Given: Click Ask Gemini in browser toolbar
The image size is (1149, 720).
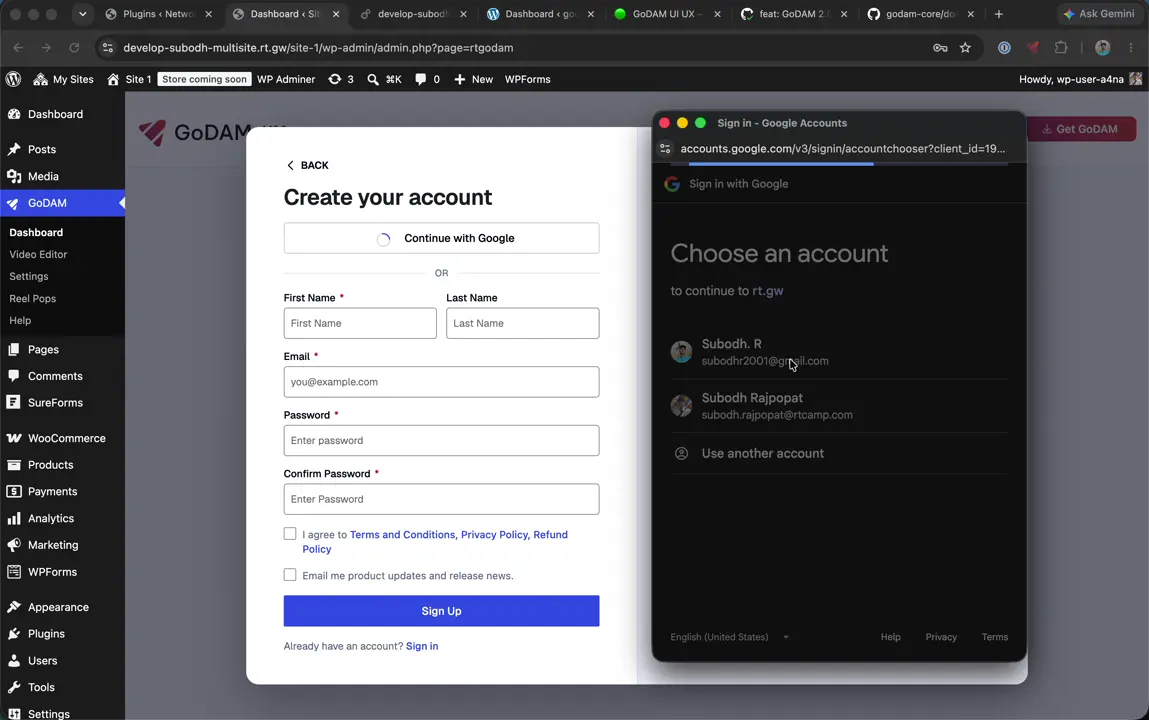Looking at the screenshot, I should 1099,14.
